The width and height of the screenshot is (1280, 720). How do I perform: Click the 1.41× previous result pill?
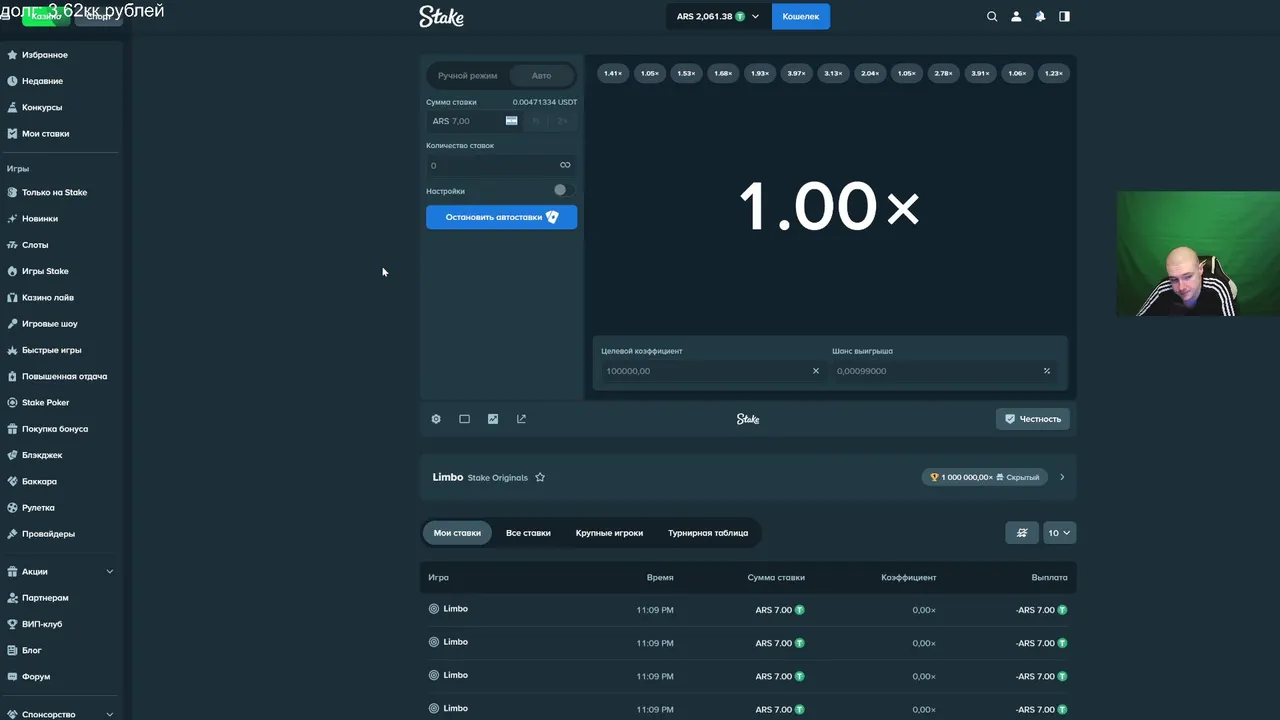pos(613,73)
